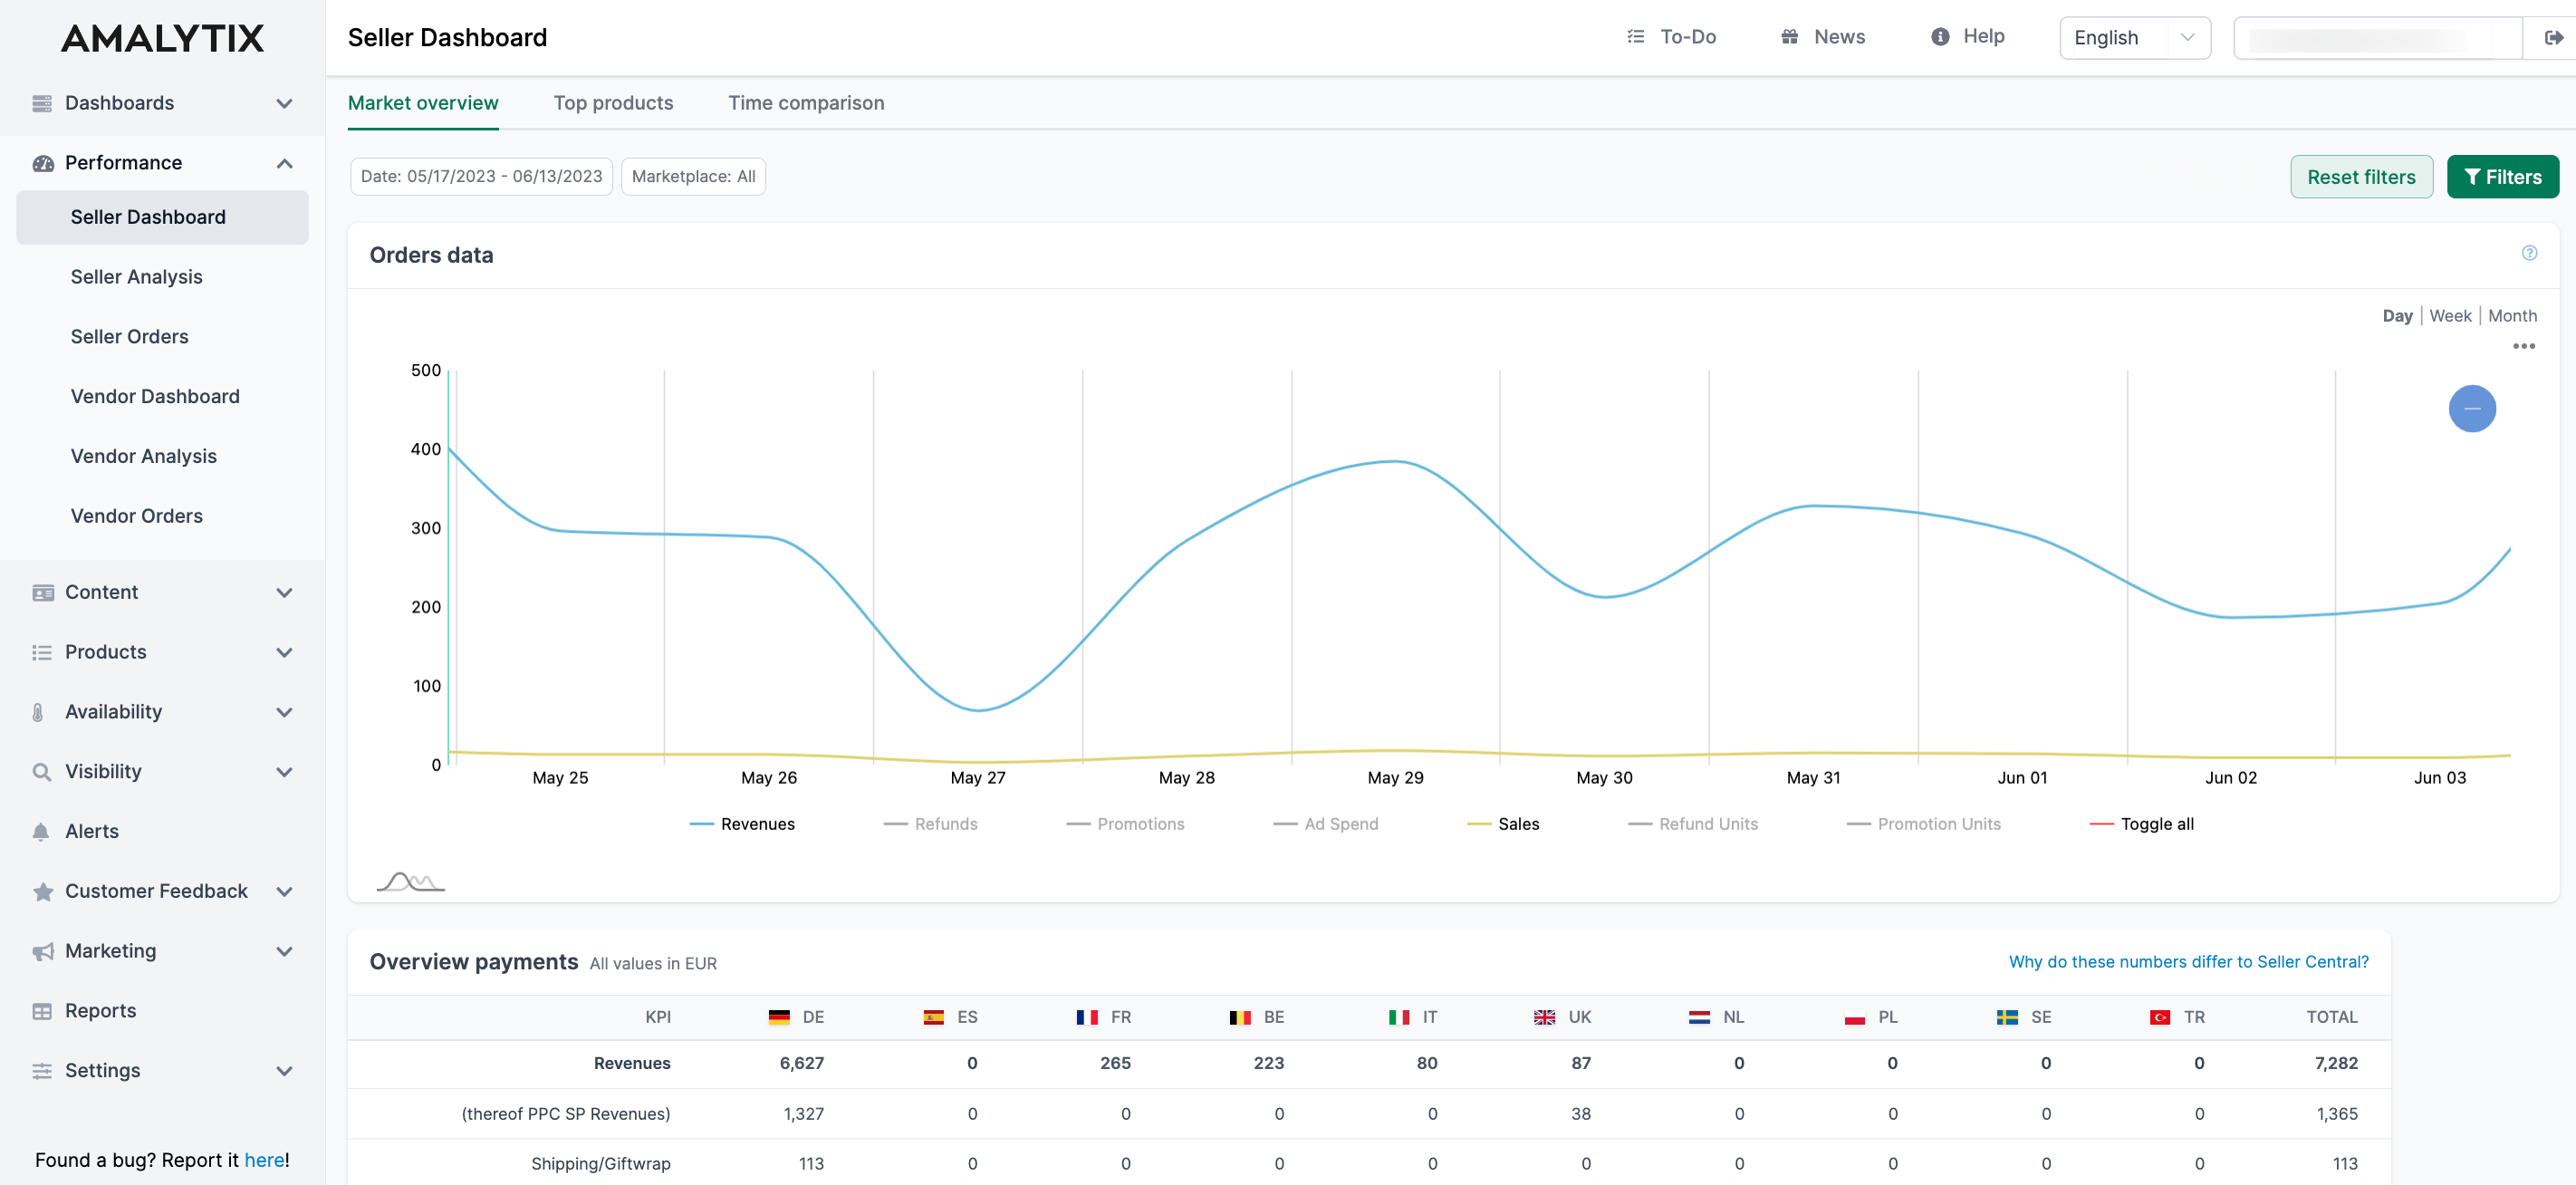Expand the Products menu chevron
Image resolution: width=2576 pixels, height=1185 pixels.
point(284,652)
